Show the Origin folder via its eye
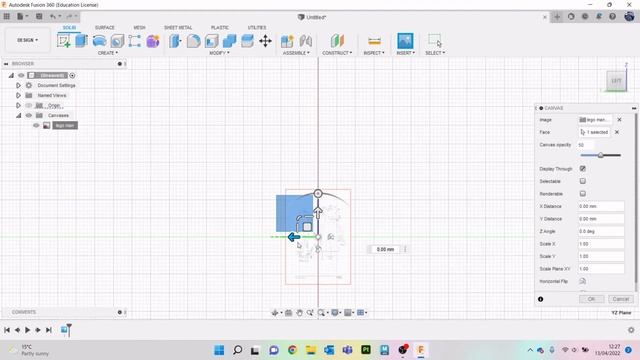The image size is (640, 360). 29,105
